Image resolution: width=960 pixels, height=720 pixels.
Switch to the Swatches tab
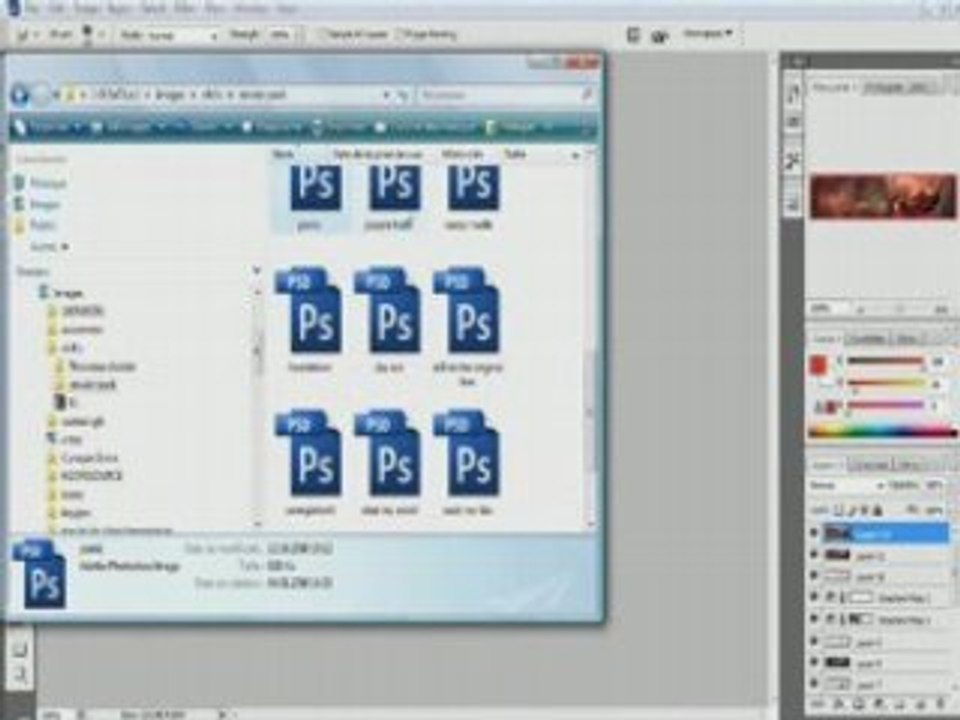867,339
